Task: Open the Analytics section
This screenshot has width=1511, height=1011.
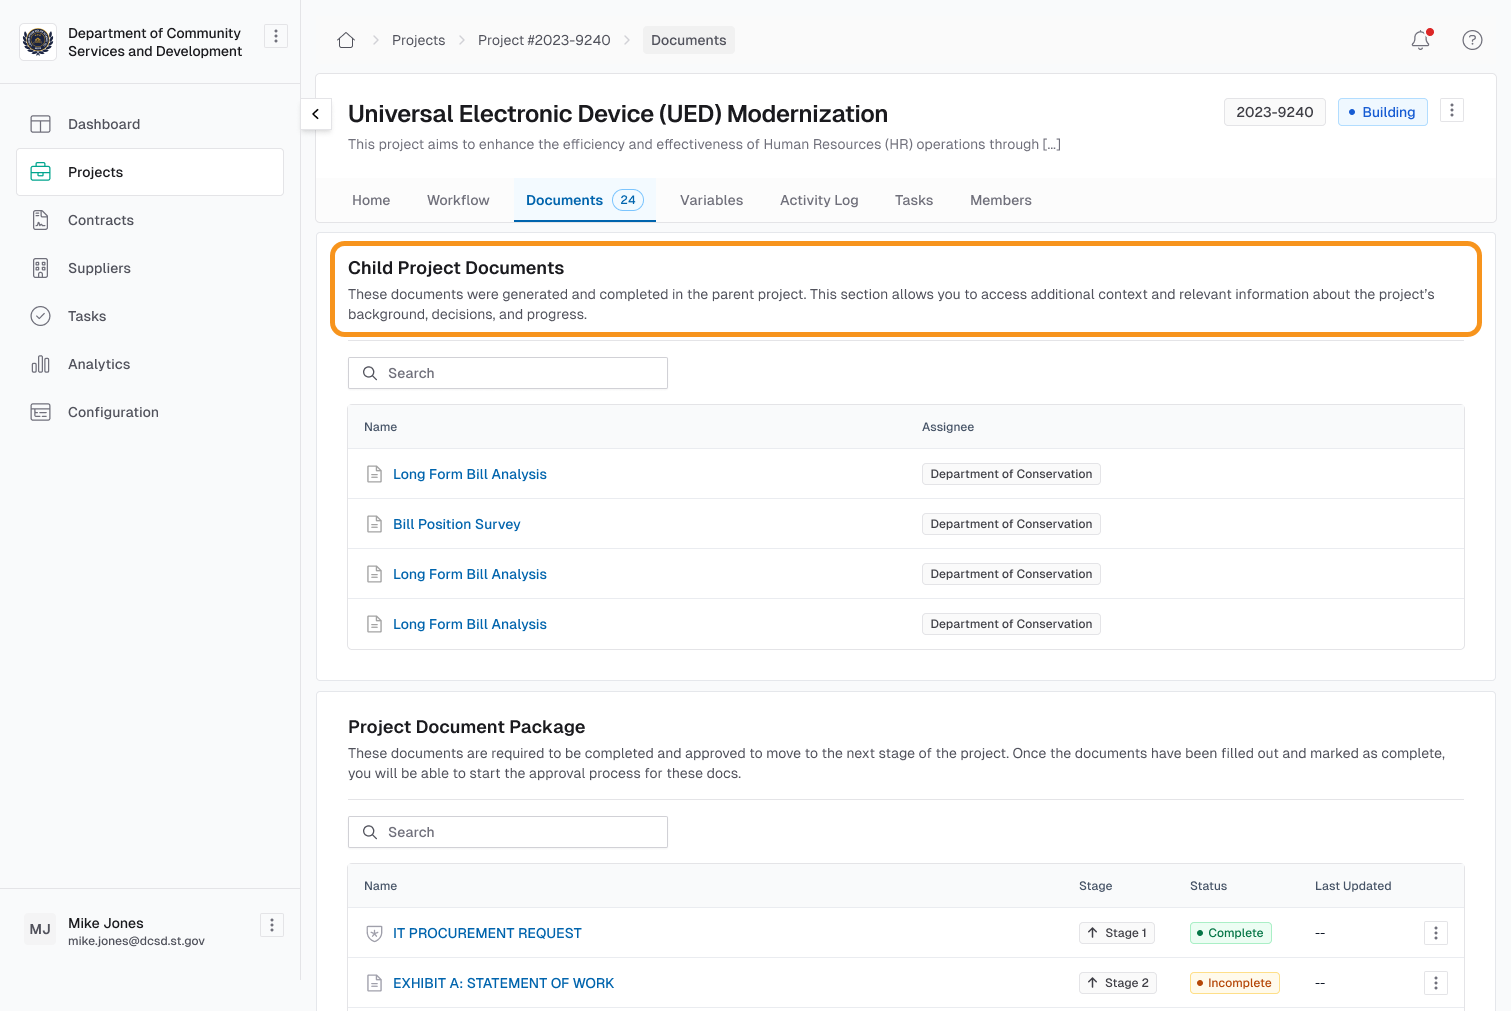Action: (x=99, y=364)
